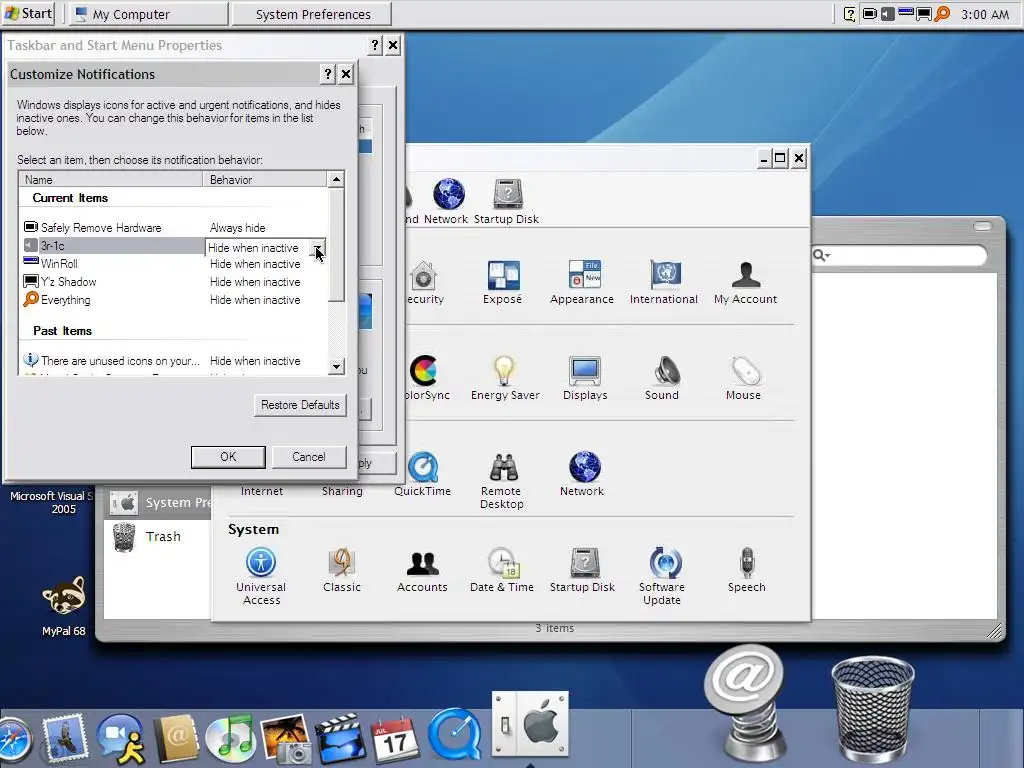1024x768 pixels.
Task: Click the Everything search tray icon
Action: coord(942,14)
